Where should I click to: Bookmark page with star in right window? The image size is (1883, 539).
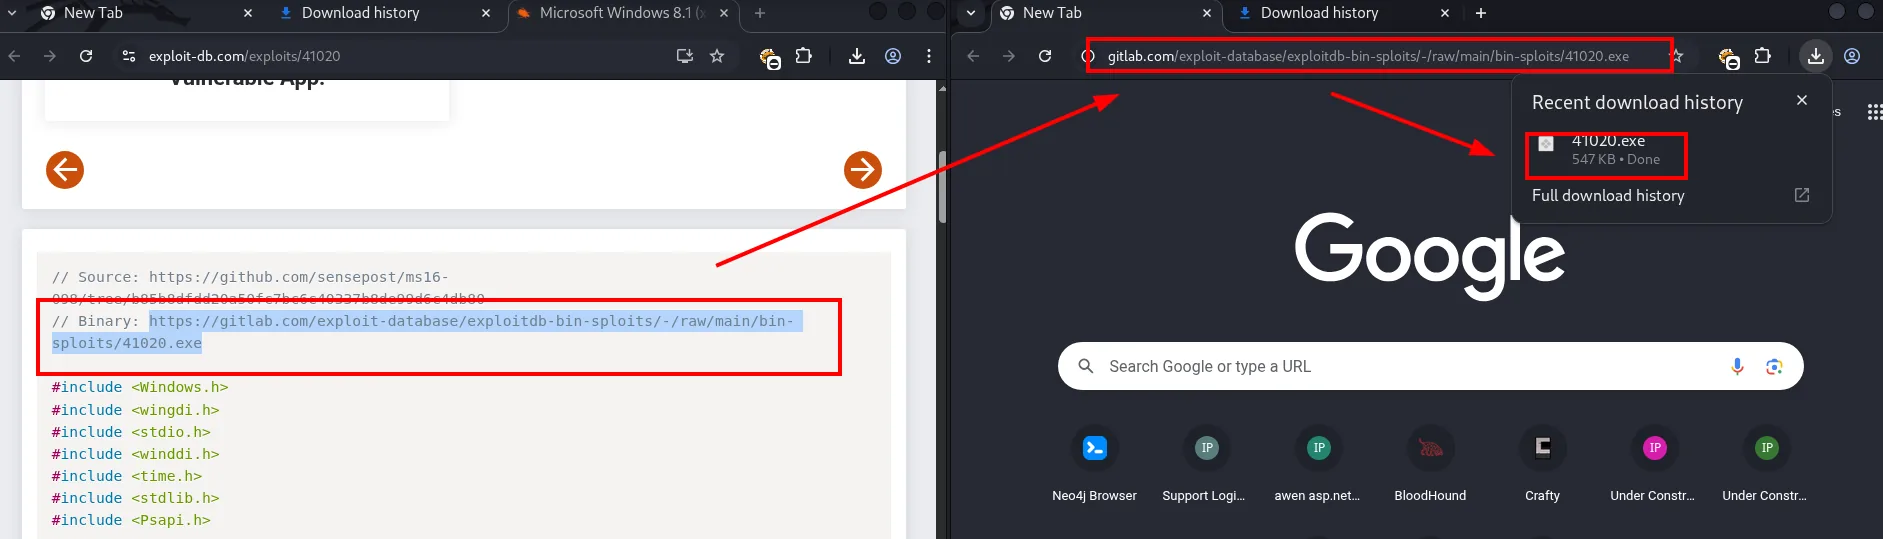(x=1677, y=56)
